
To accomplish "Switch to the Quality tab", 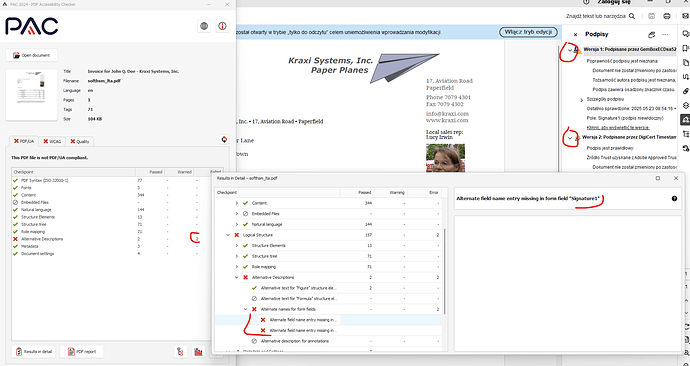I will [79, 141].
